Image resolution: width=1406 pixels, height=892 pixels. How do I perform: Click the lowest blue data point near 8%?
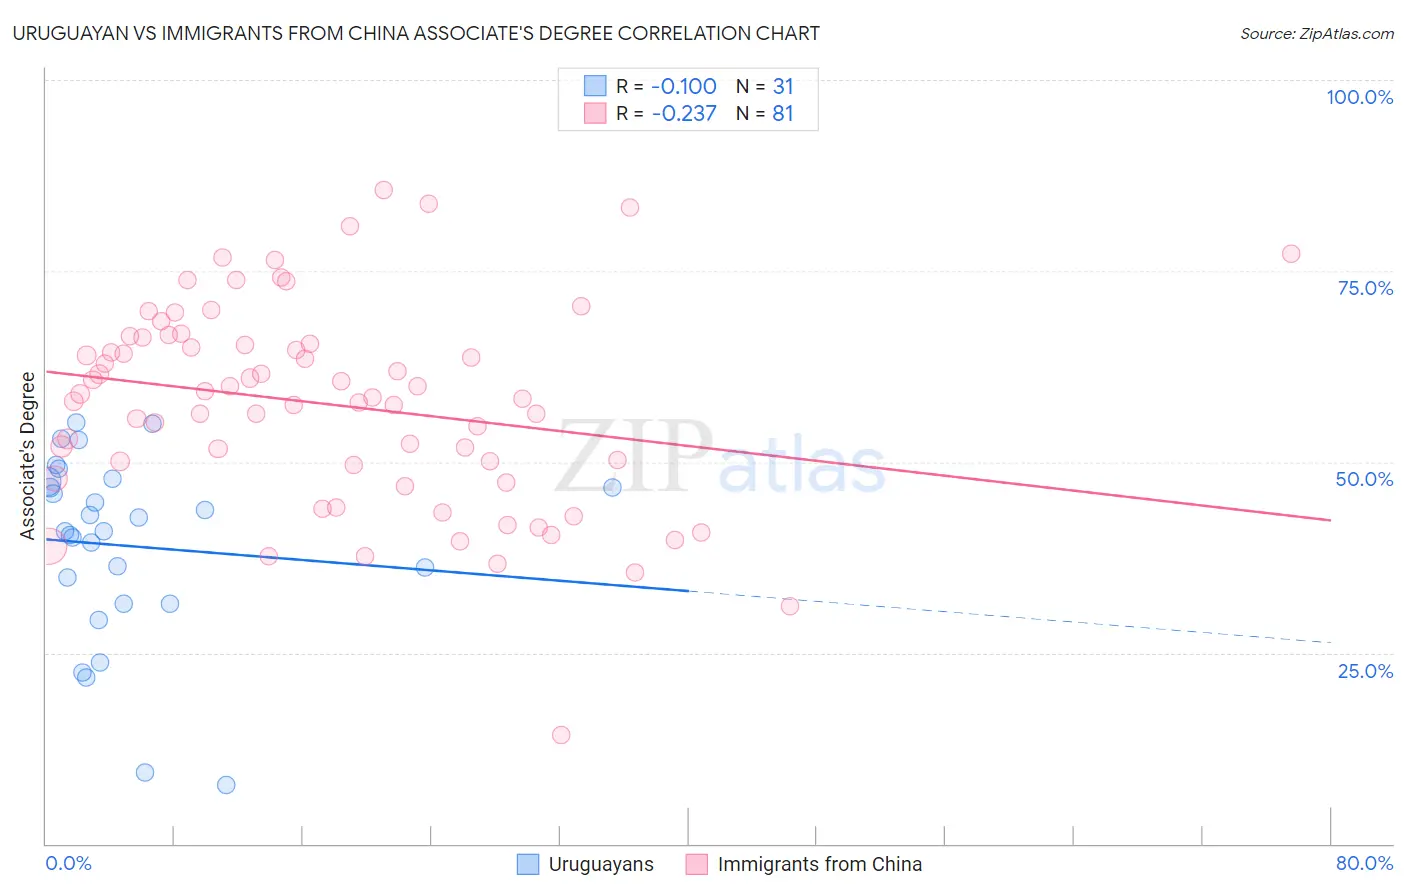click(x=226, y=785)
